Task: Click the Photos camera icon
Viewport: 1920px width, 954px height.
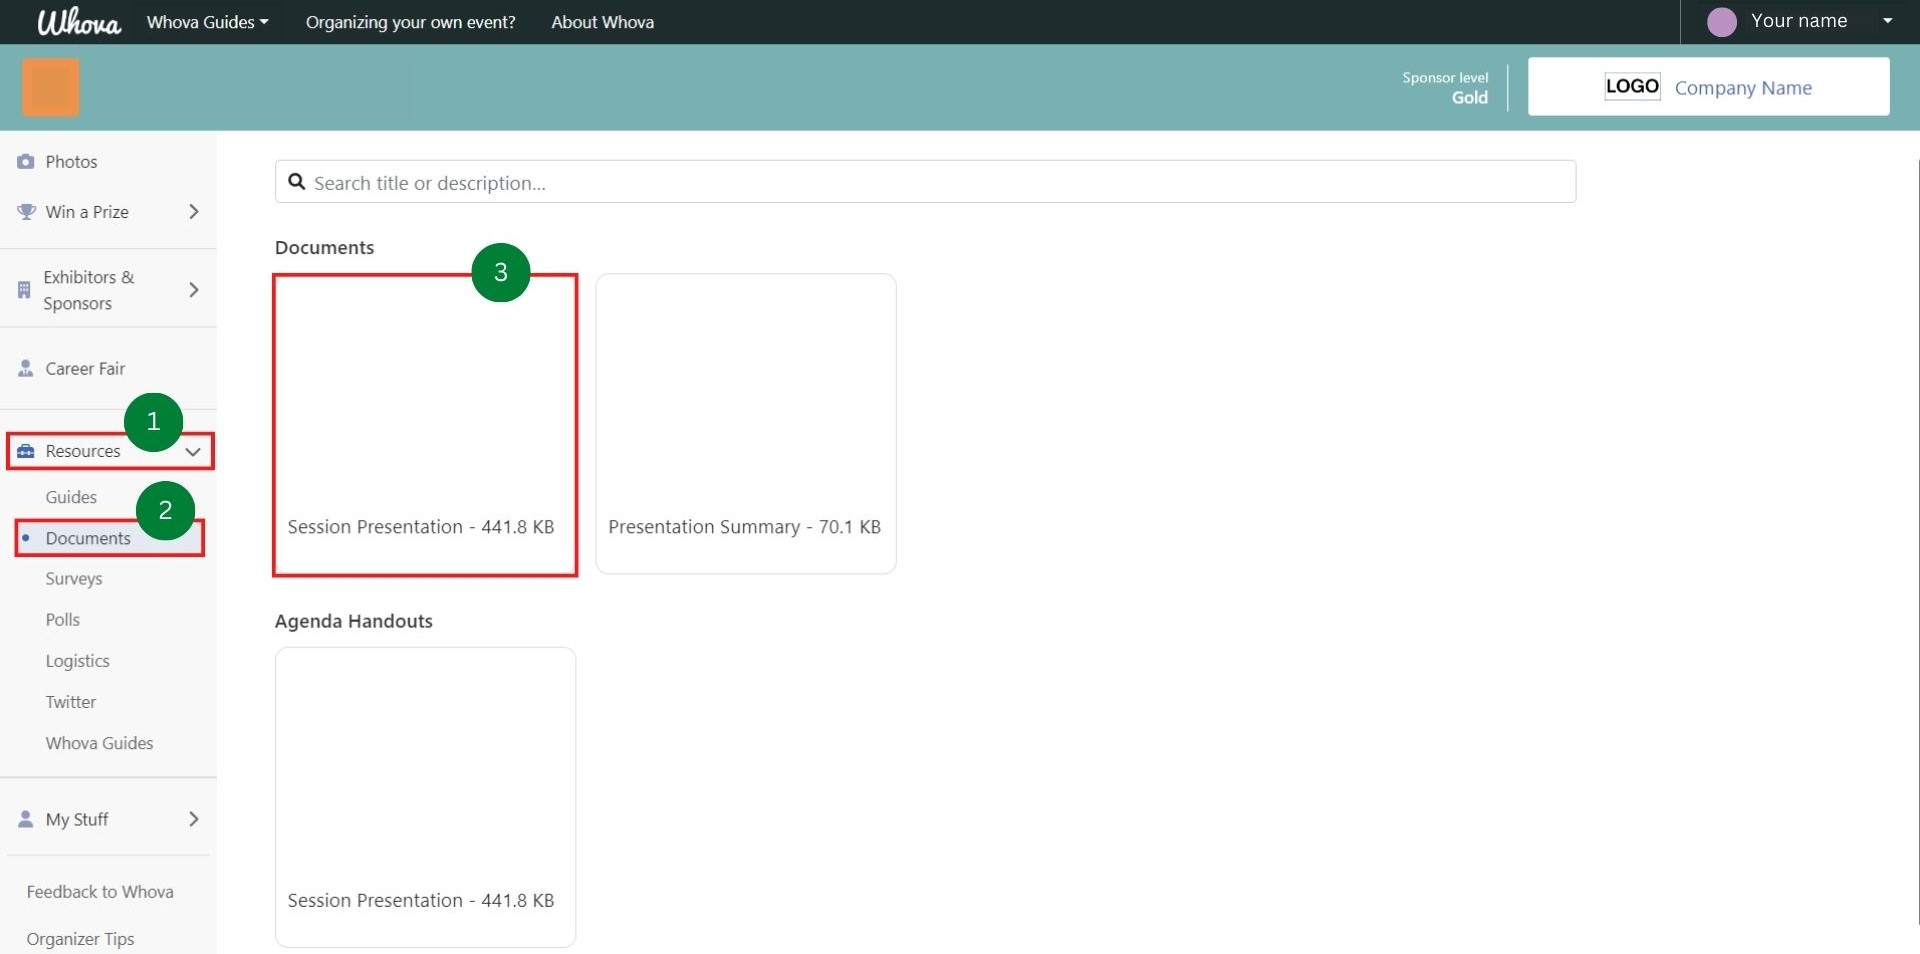Action: coord(26,162)
